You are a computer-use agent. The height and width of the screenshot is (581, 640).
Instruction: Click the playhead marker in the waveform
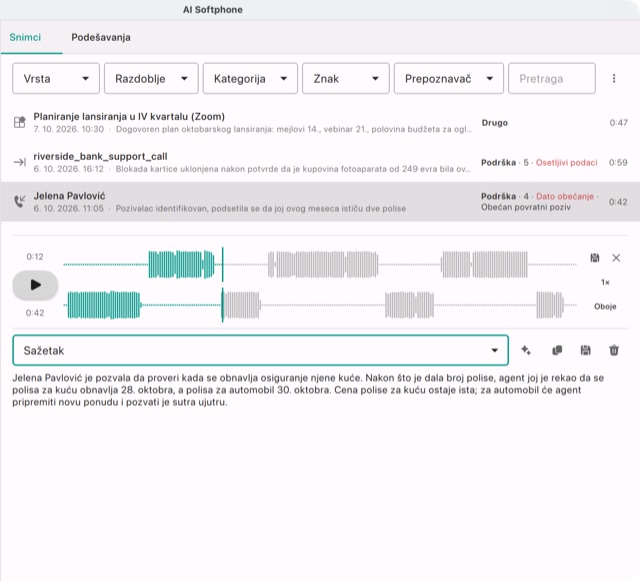pyautogui.click(x=222, y=285)
